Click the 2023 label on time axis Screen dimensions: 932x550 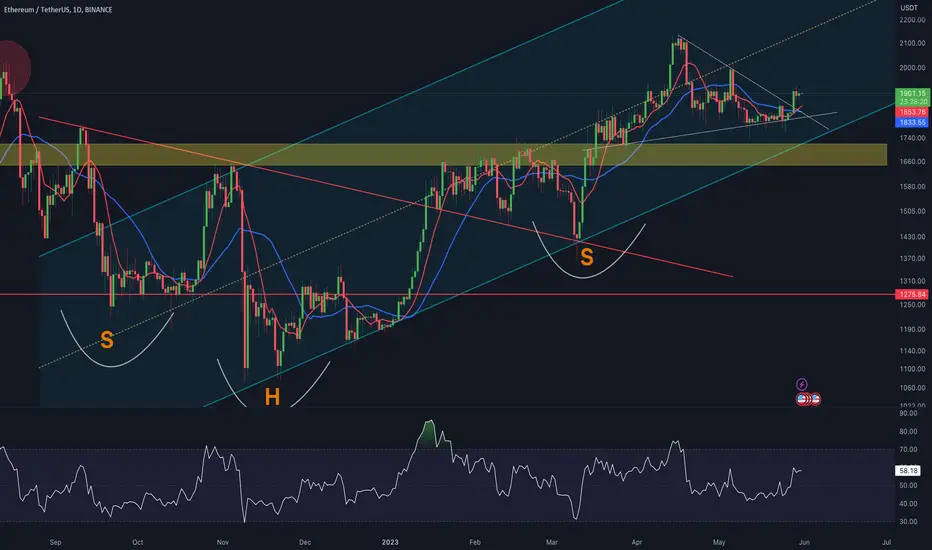(x=390, y=542)
